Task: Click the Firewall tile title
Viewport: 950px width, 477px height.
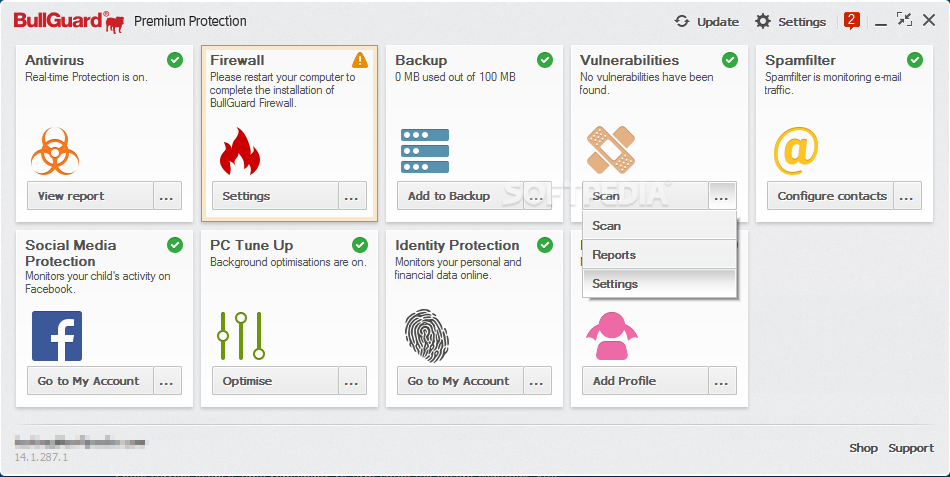Action: [x=237, y=60]
